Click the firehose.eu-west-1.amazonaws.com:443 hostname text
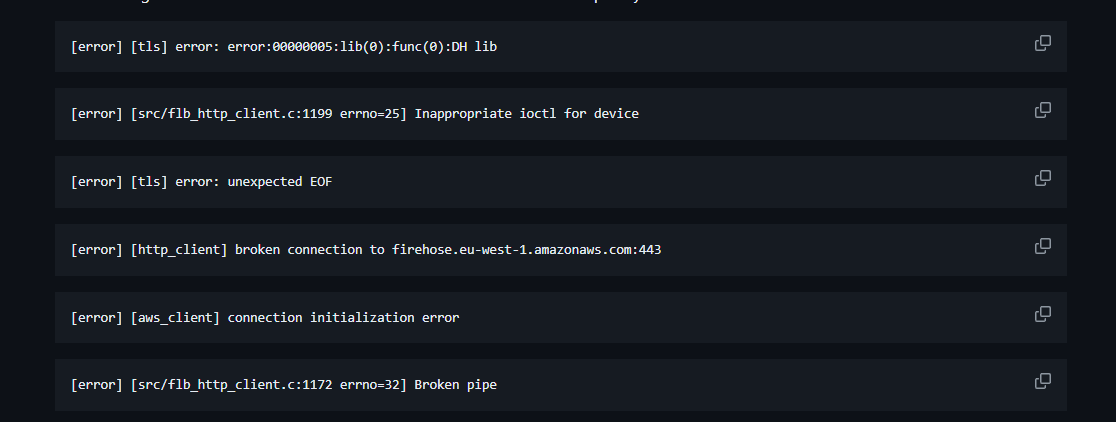The image size is (1116, 422). [x=526, y=250]
